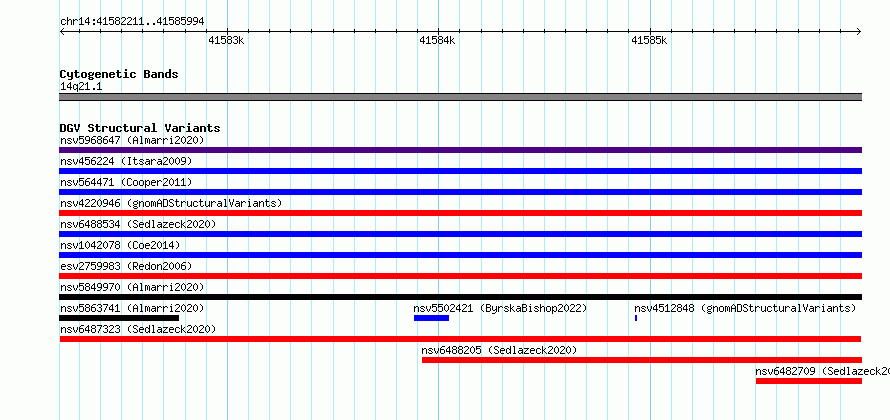Image resolution: width=890 pixels, height=420 pixels.
Task: Open nsv4220946 (gnomADStructuralVariants) label
Action: [171, 203]
